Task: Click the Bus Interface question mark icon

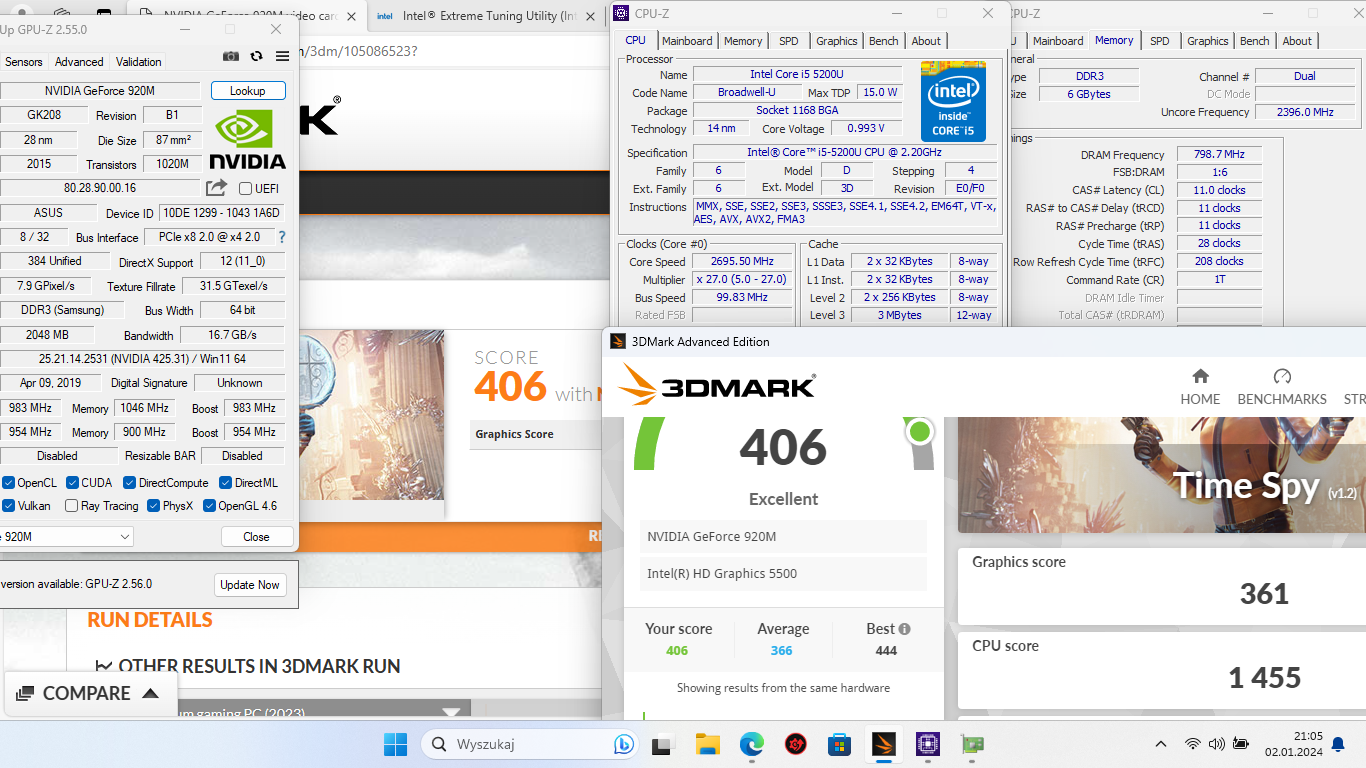Action: pos(282,237)
